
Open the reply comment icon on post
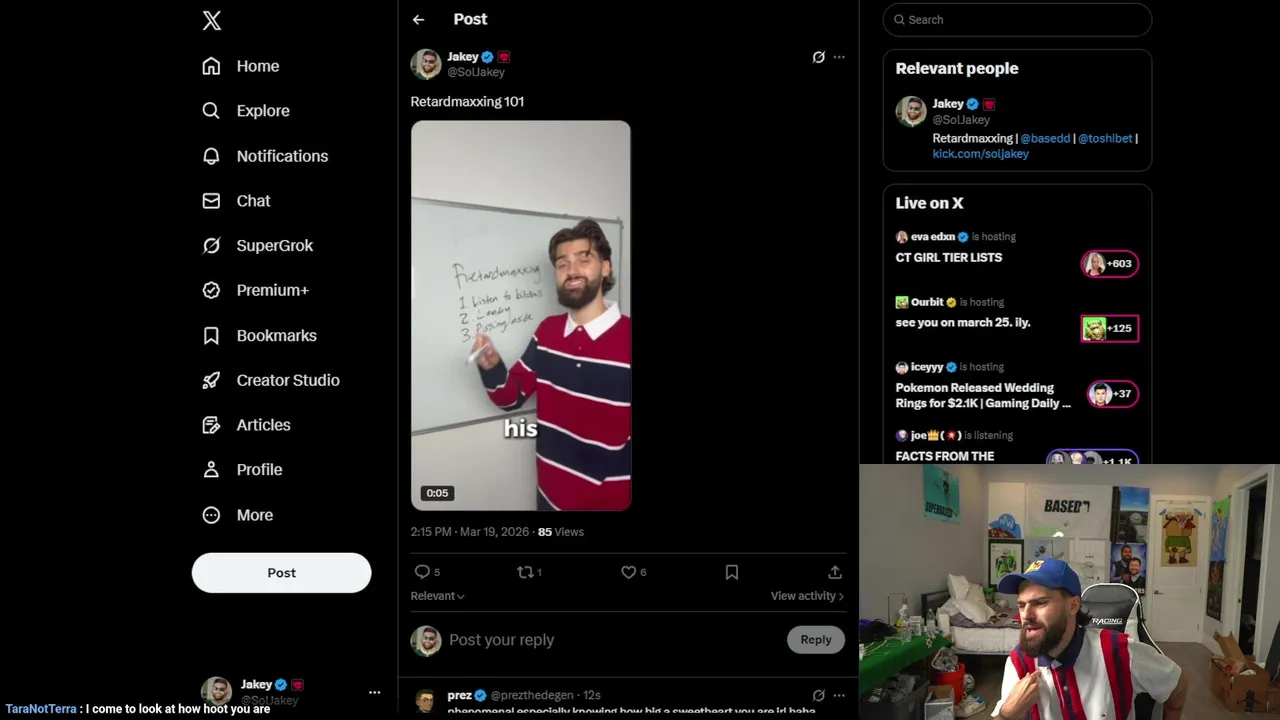pyautogui.click(x=422, y=572)
